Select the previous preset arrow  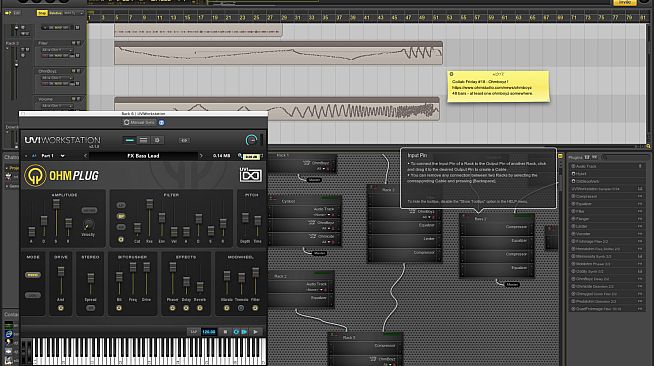pos(86,155)
